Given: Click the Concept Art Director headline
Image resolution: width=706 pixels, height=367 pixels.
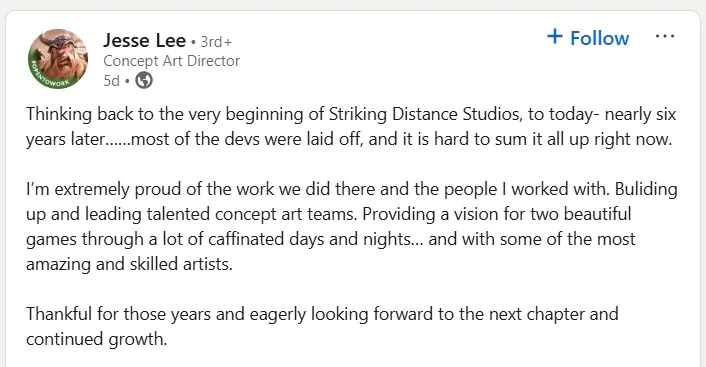Looking at the screenshot, I should click(x=172, y=61).
